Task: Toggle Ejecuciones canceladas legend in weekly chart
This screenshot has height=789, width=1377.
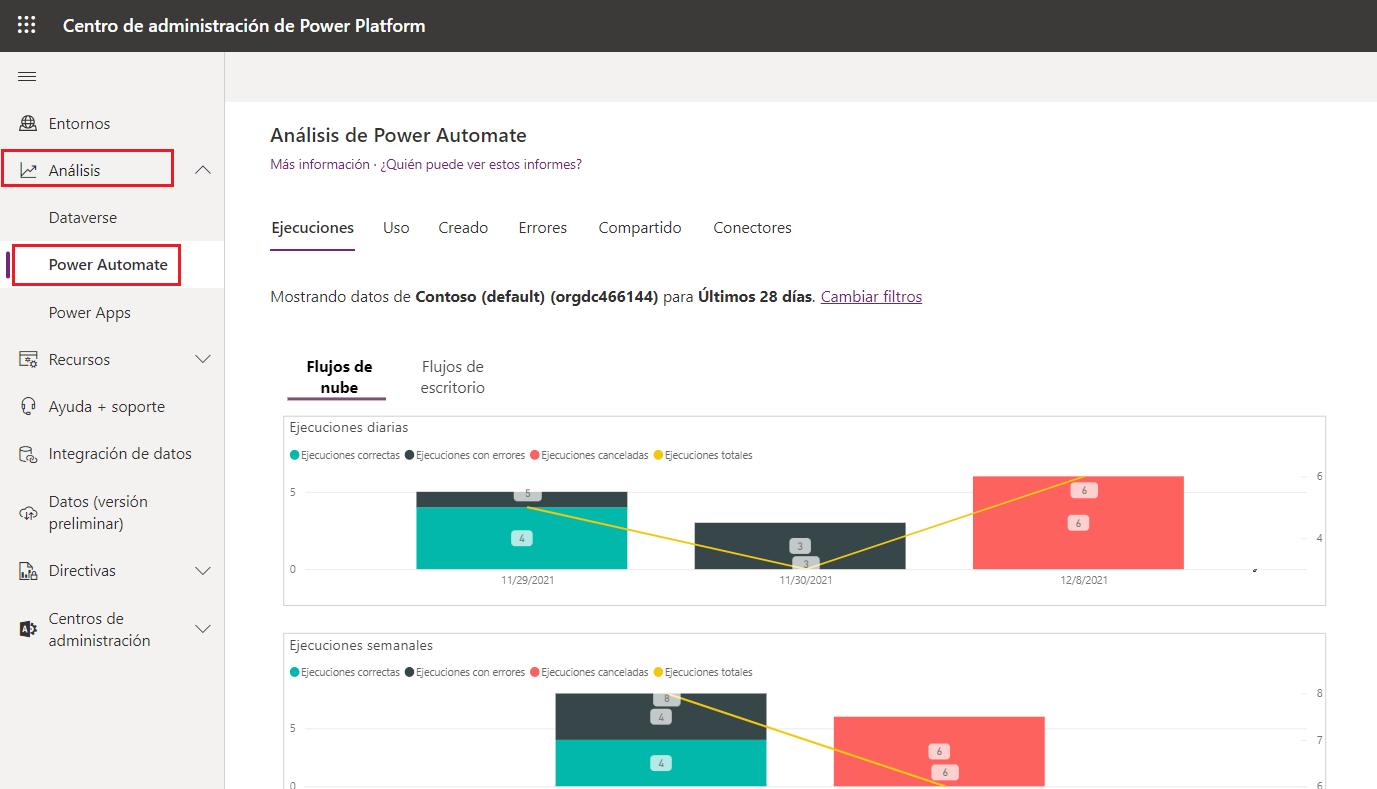Action: [589, 673]
